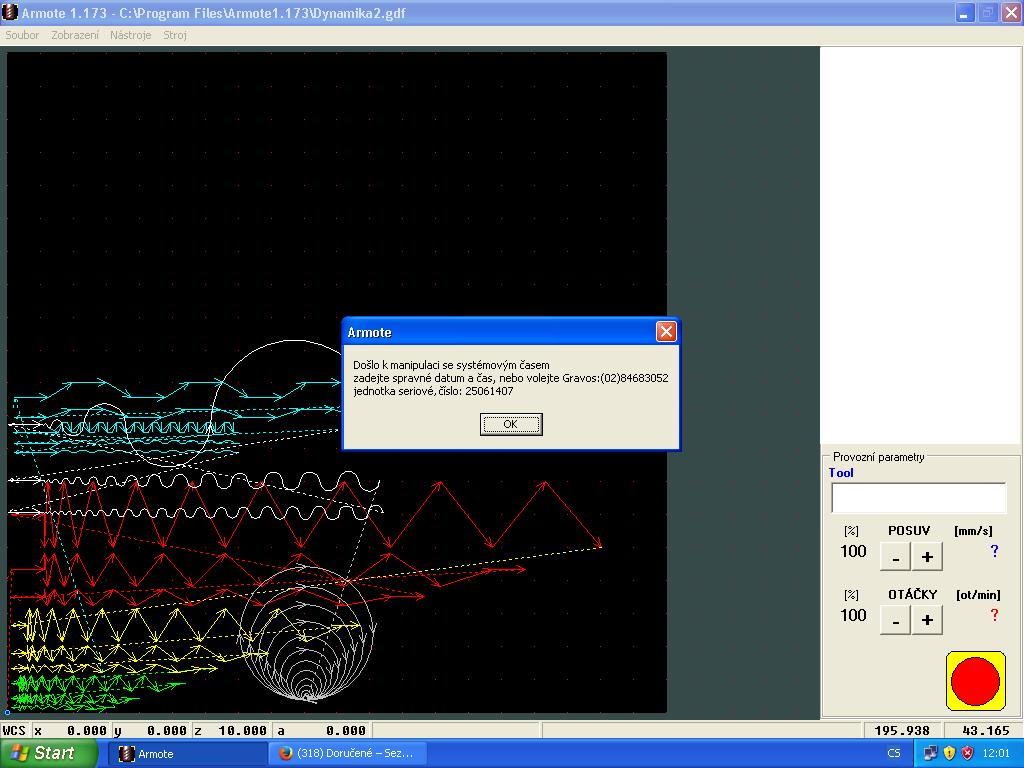The width and height of the screenshot is (1024, 768).
Task: Switch to the Firefox Doručené taskbar window
Action: 347,754
